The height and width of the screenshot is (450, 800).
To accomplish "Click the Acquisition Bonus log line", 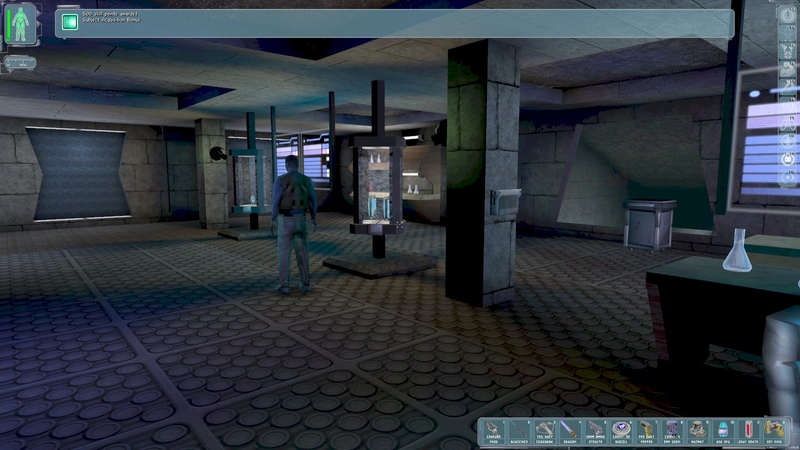I will click(111, 20).
